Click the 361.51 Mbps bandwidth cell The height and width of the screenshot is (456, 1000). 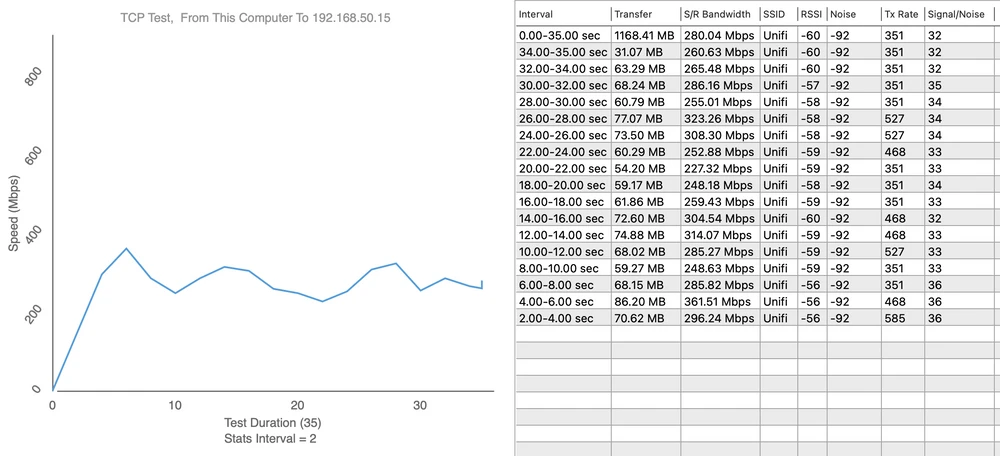tap(718, 301)
